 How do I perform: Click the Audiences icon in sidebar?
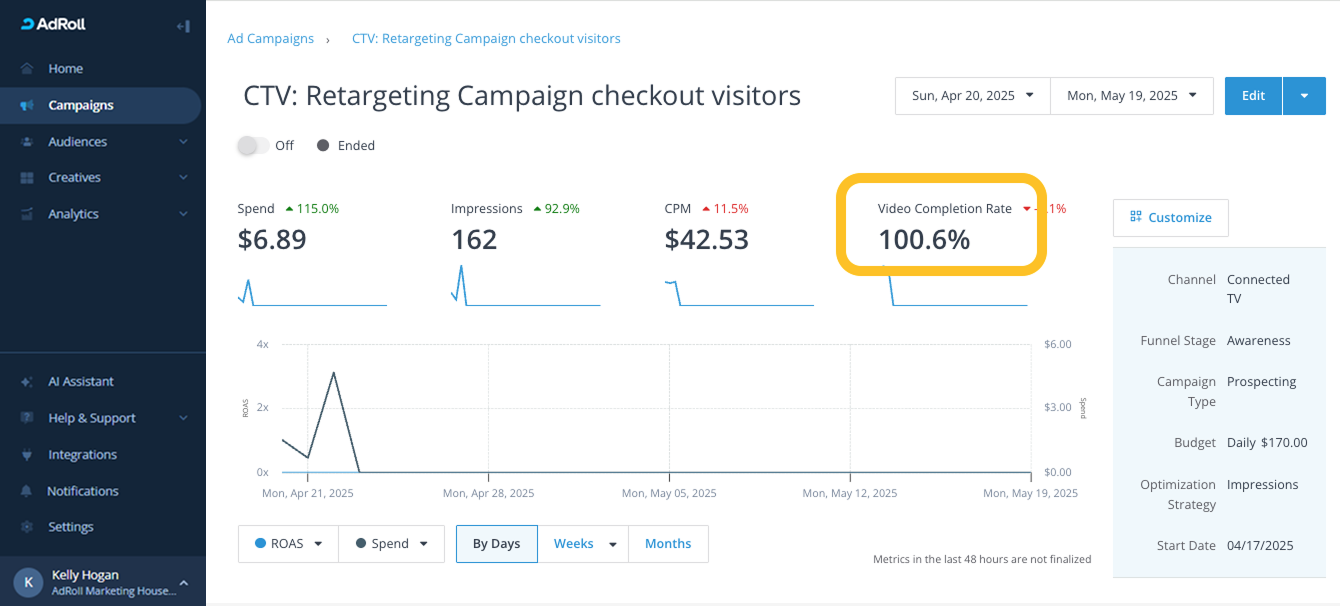point(27,142)
